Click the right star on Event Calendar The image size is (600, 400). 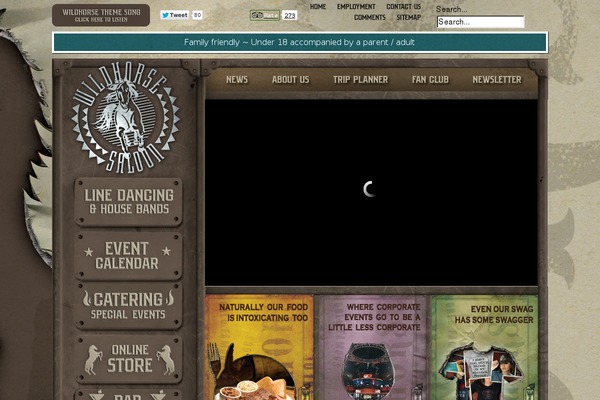click(166, 251)
